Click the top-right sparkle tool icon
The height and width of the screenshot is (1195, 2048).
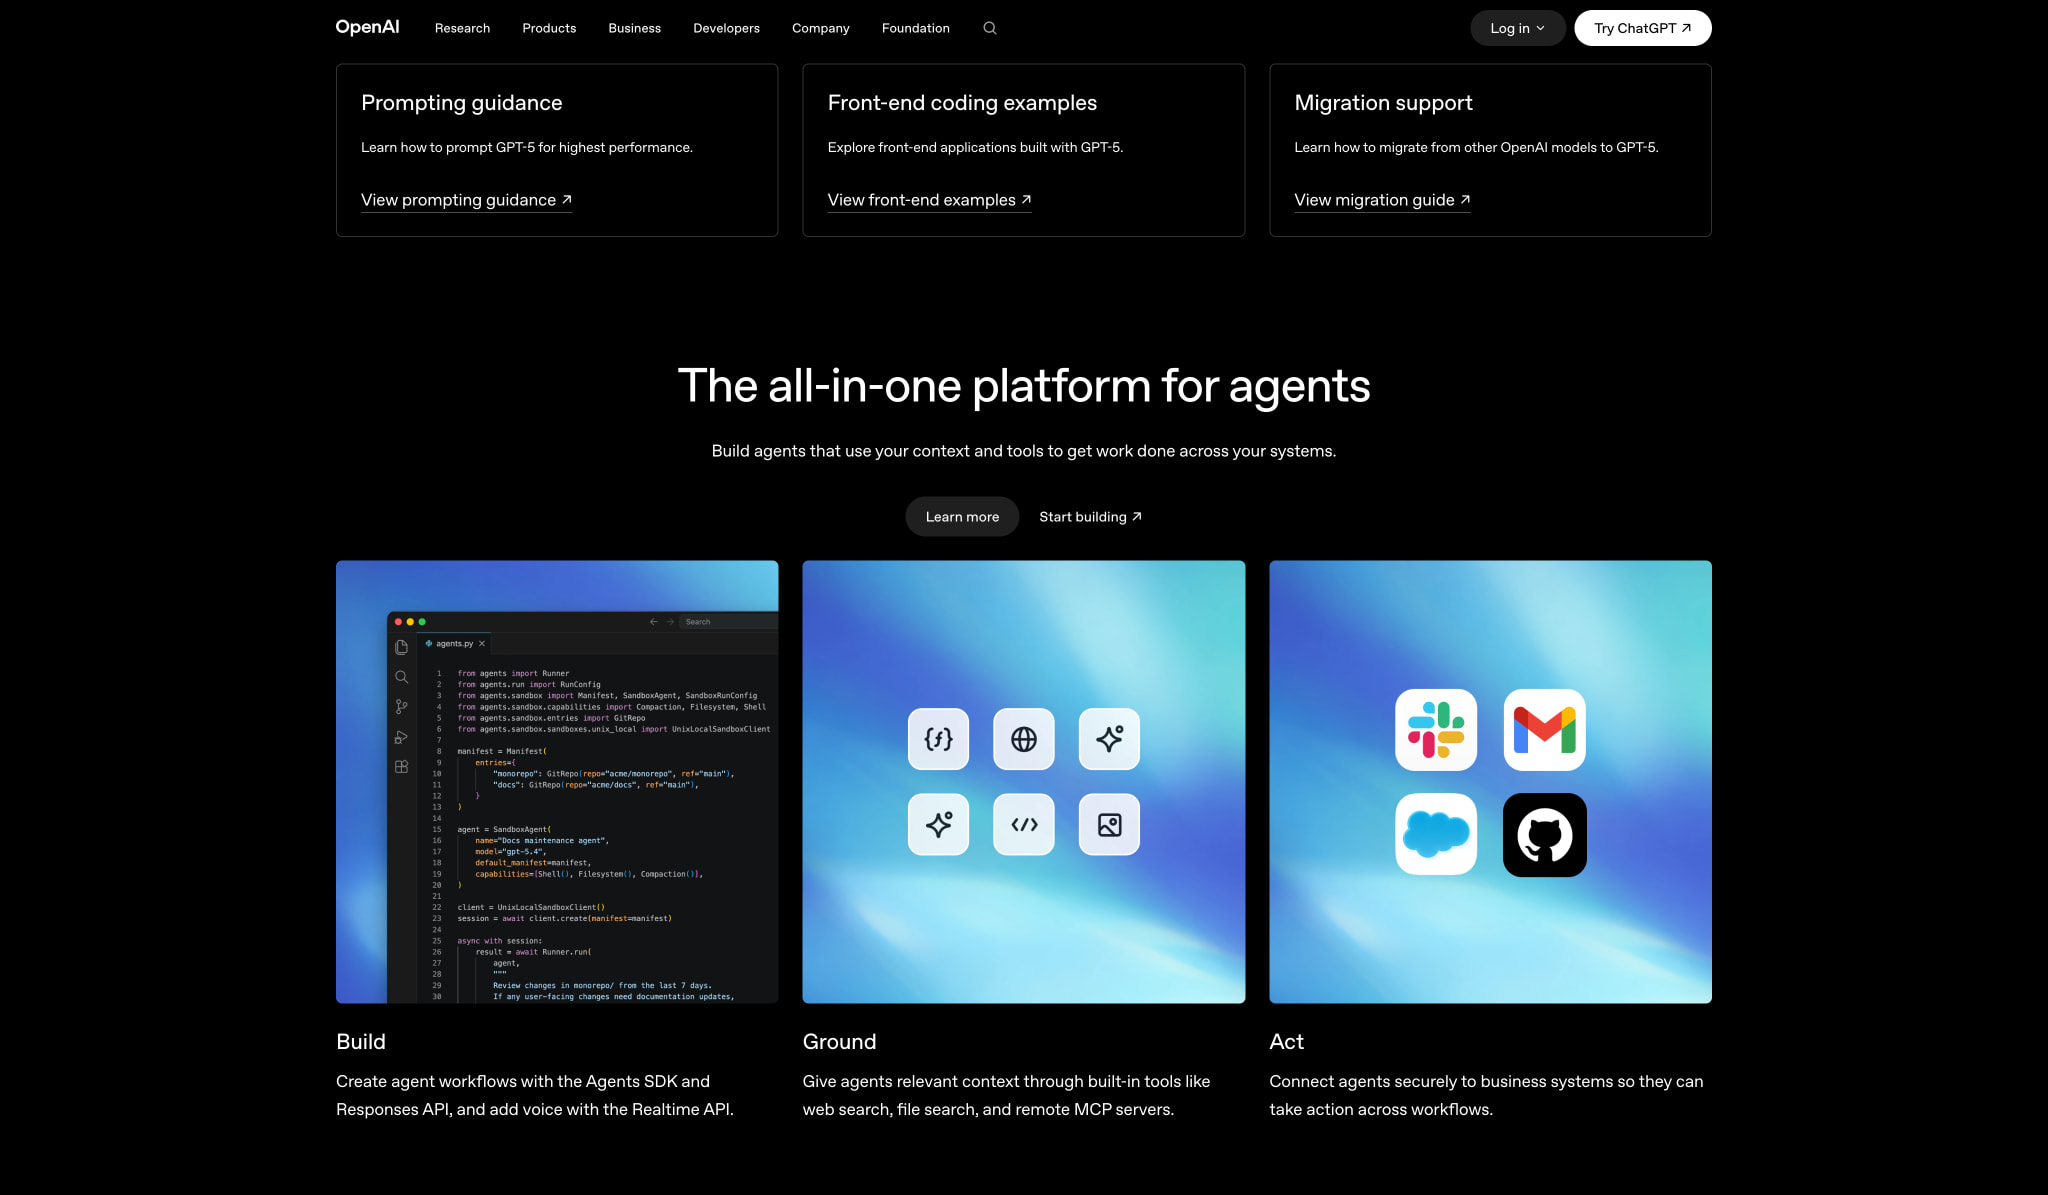point(1109,739)
